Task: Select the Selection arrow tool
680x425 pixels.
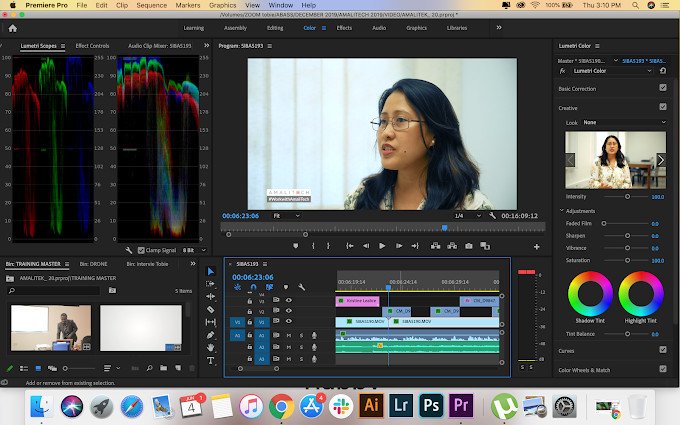Action: click(x=211, y=272)
